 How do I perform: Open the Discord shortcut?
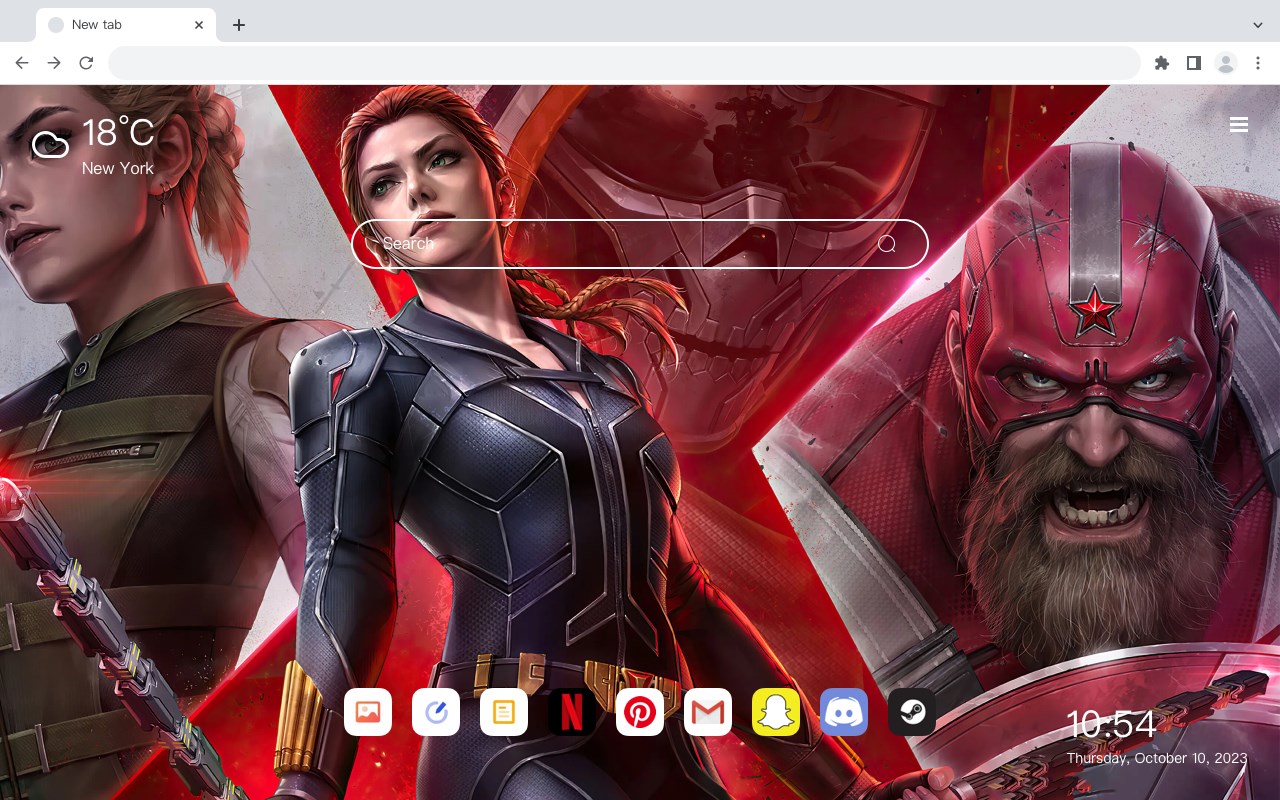tap(844, 712)
